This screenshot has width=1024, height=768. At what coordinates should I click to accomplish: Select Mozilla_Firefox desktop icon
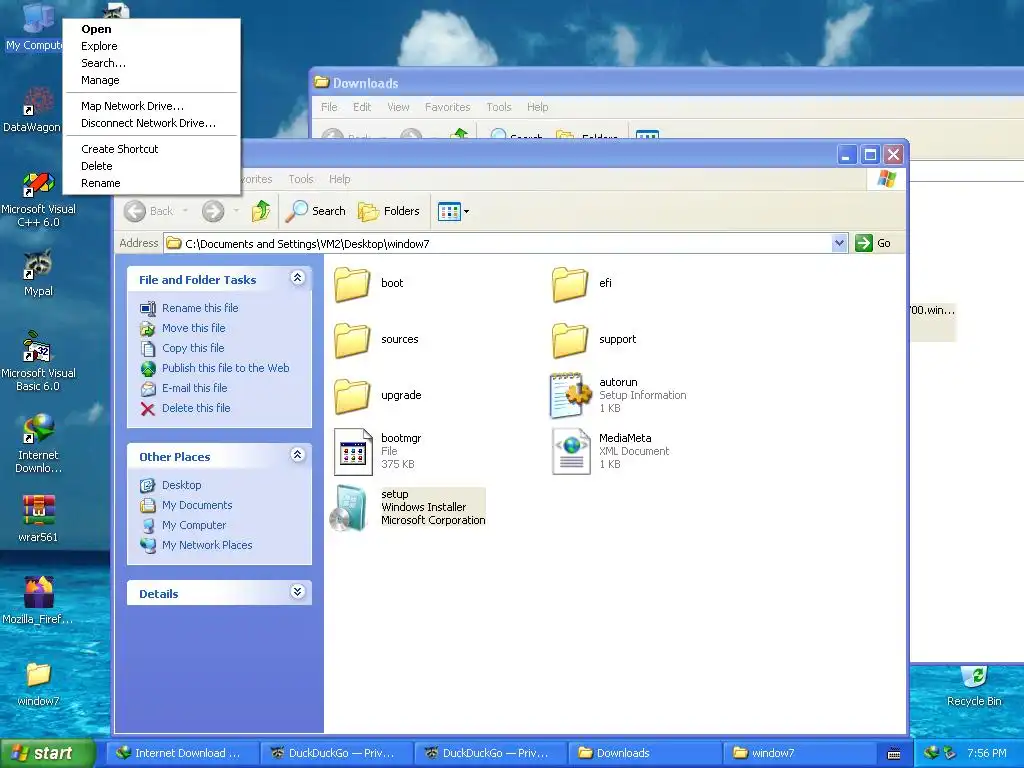pos(38,601)
